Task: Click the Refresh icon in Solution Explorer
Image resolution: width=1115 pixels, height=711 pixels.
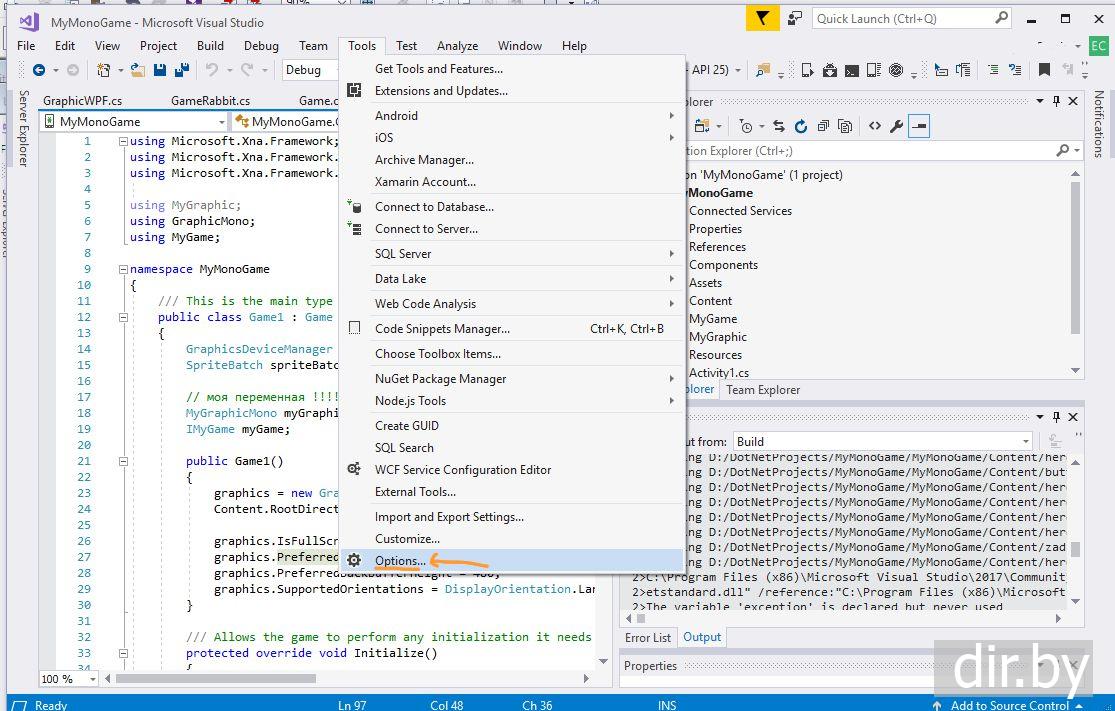Action: point(800,126)
